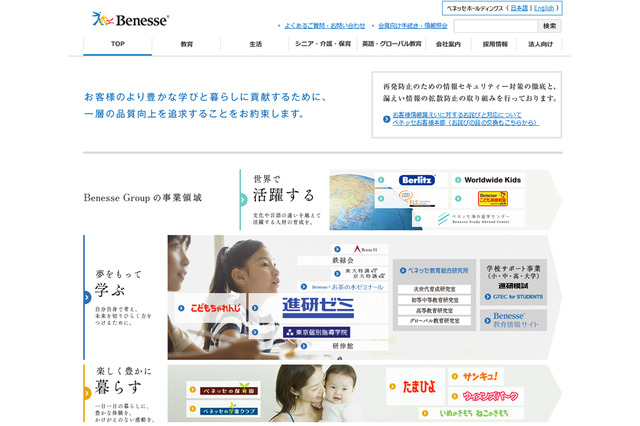Viewport: 640px width, 426px height.
Task: Select the シニア・介護・保育 tab
Action: [x=323, y=44]
